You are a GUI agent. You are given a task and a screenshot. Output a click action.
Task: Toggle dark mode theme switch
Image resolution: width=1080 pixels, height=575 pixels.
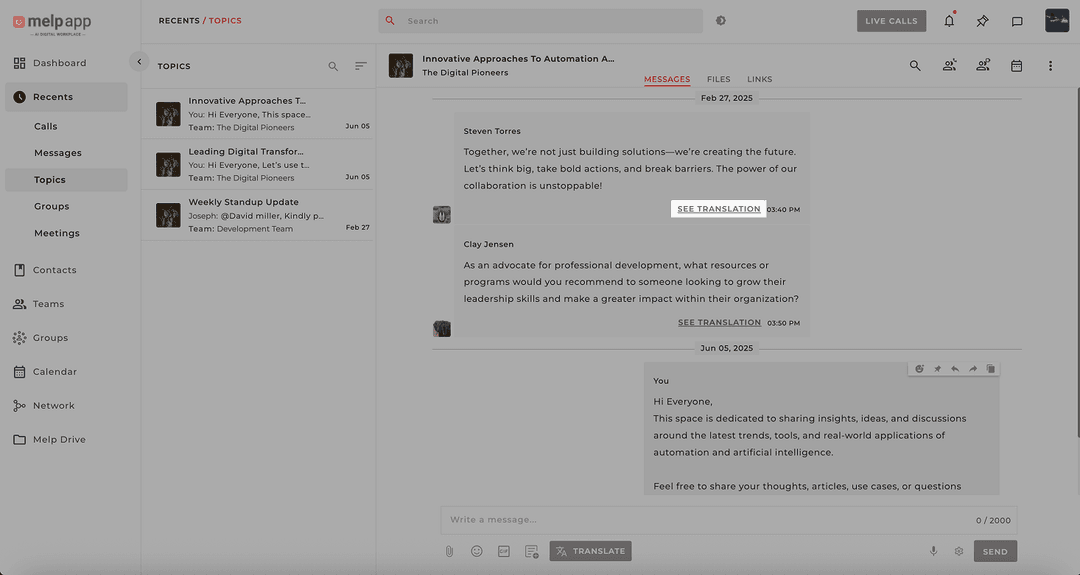(x=721, y=21)
